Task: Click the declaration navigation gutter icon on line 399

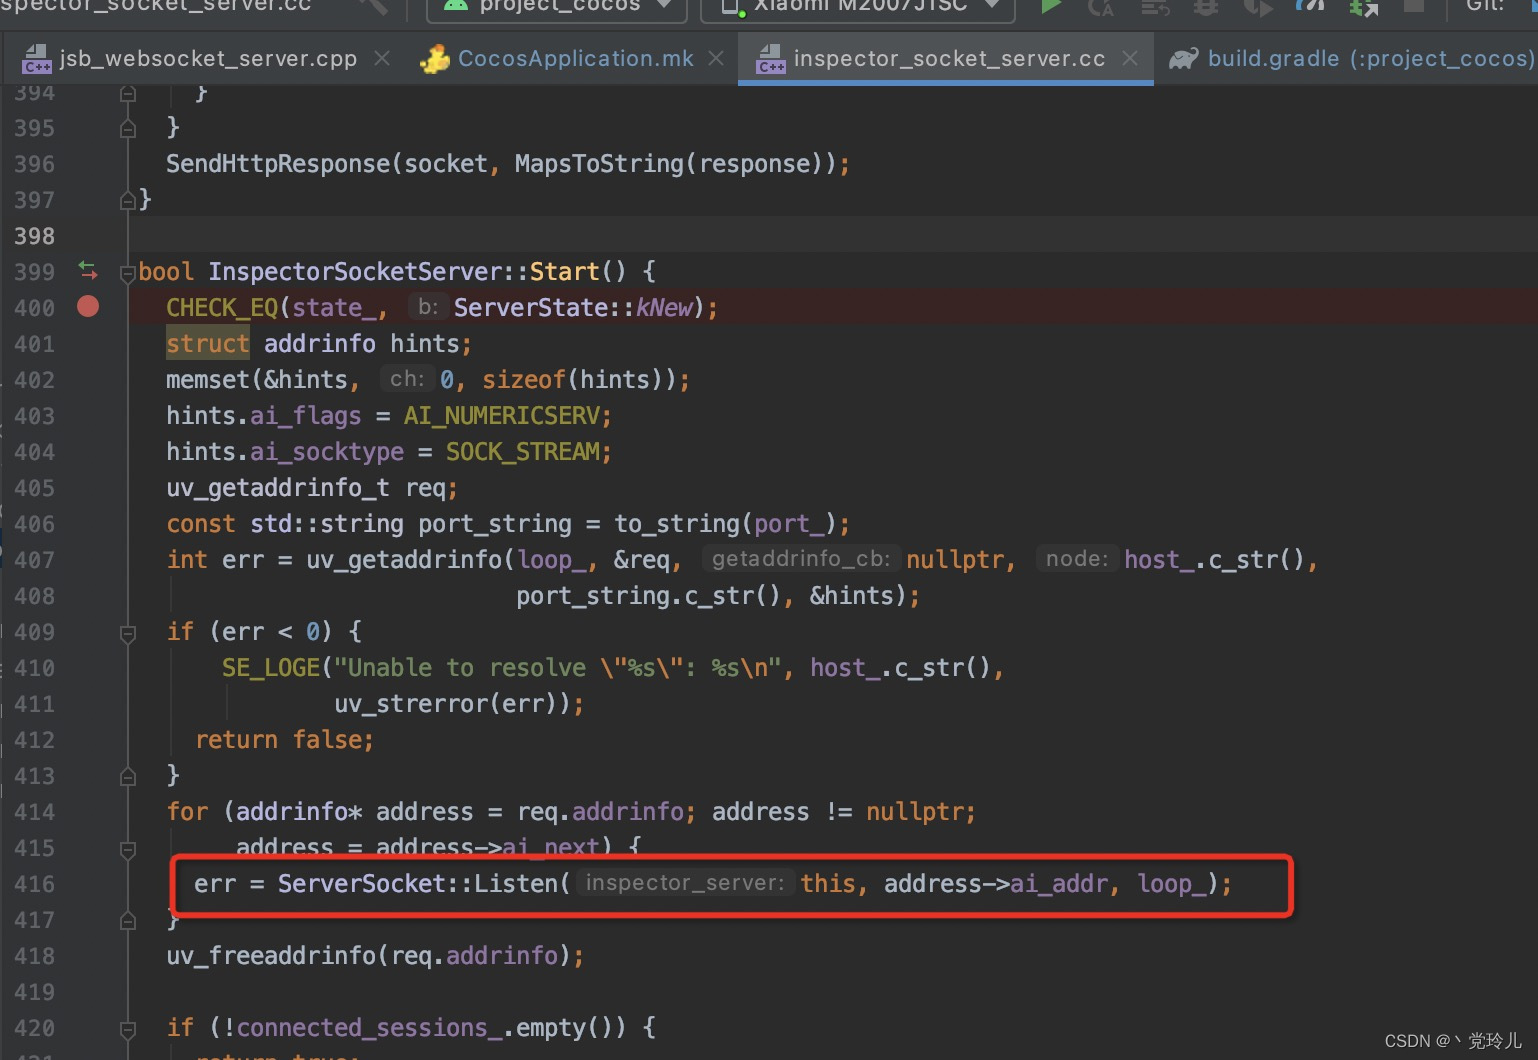Action: point(88,271)
